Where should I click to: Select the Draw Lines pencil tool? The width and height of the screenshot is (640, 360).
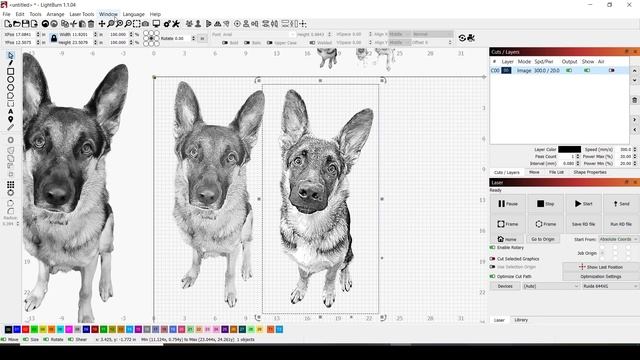point(11,63)
